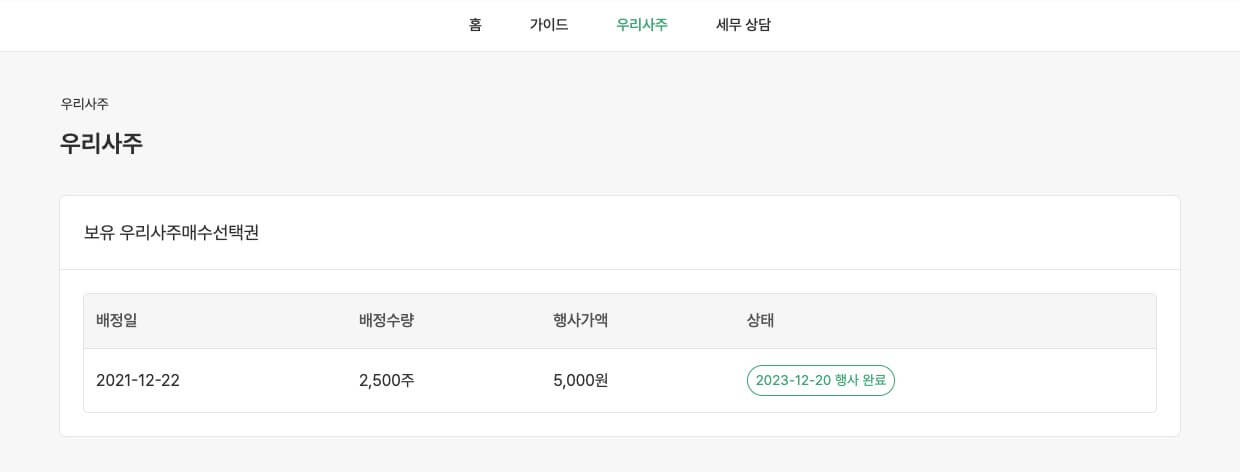
Task: Select the 2021-12-22 grant date cell
Action: [x=138, y=381]
